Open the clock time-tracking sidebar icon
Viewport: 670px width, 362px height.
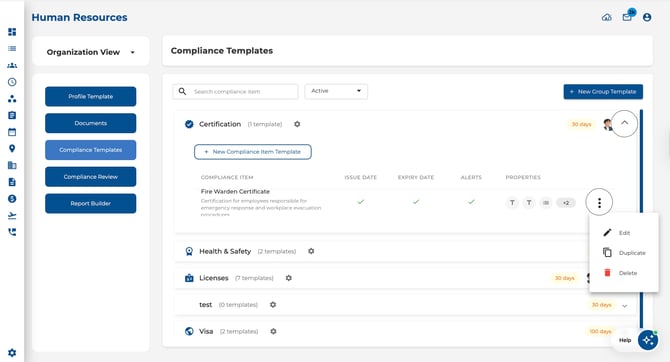click(12, 82)
